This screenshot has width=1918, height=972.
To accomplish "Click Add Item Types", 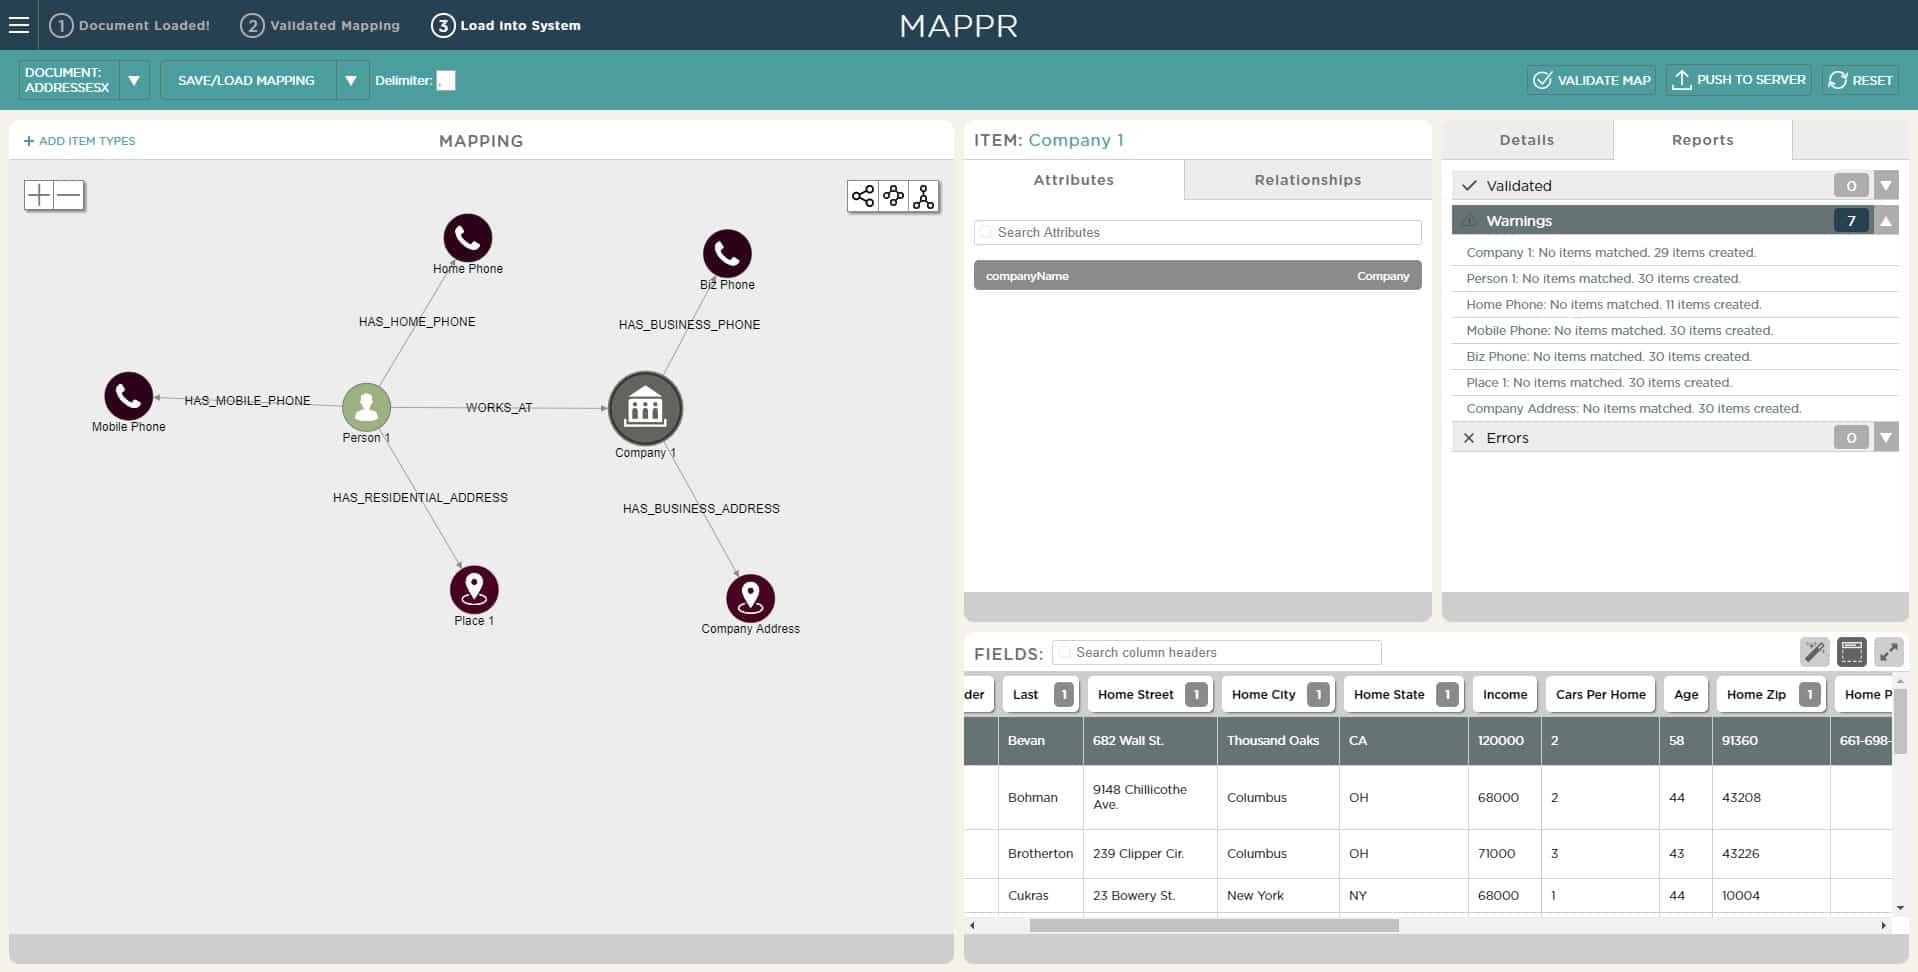I will click(79, 141).
